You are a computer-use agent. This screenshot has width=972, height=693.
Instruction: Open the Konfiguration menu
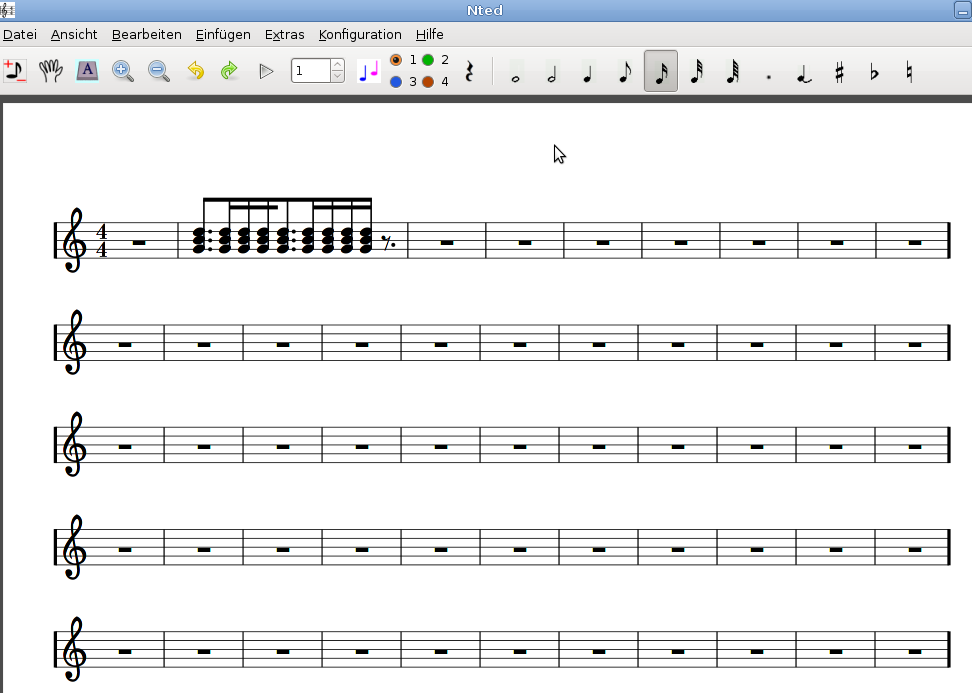(x=360, y=34)
